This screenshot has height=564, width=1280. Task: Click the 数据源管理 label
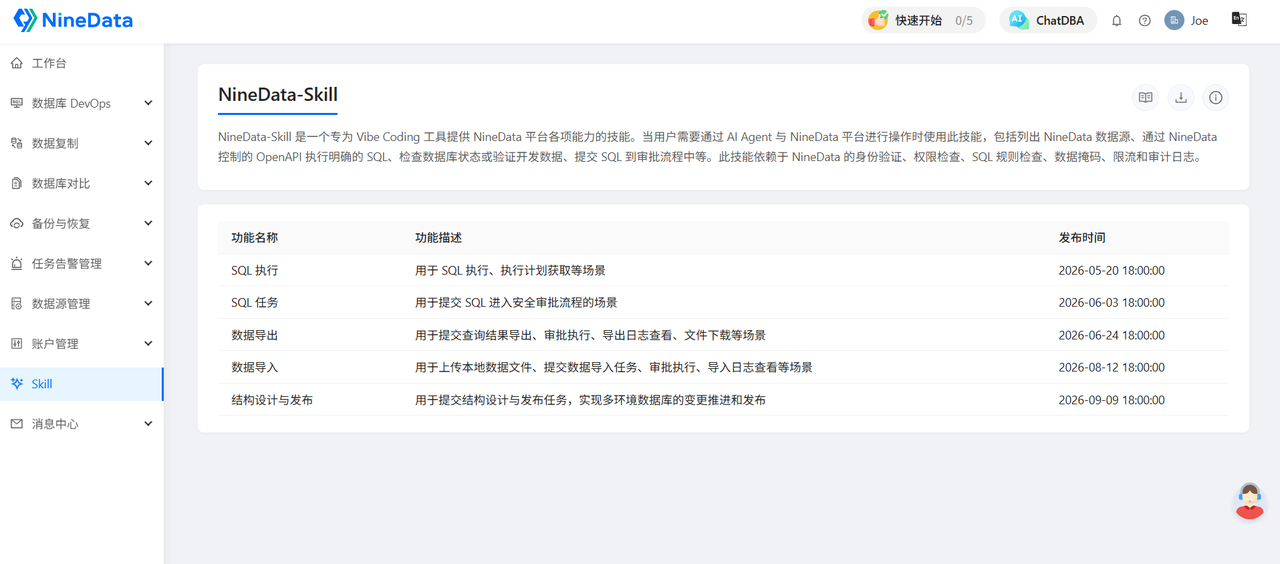[61, 303]
